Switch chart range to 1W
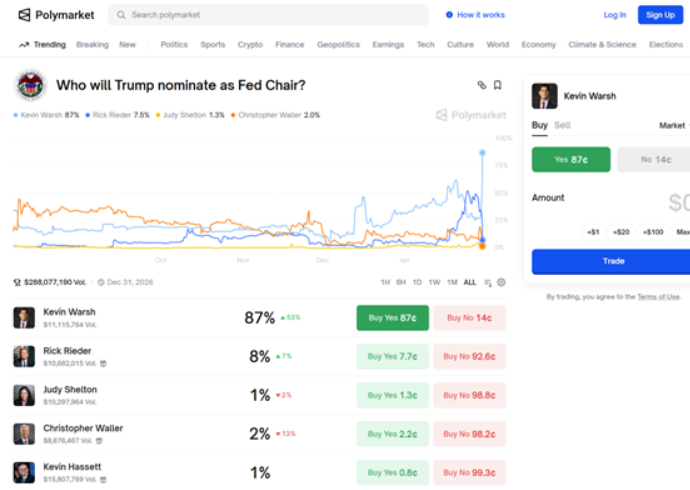 434,283
